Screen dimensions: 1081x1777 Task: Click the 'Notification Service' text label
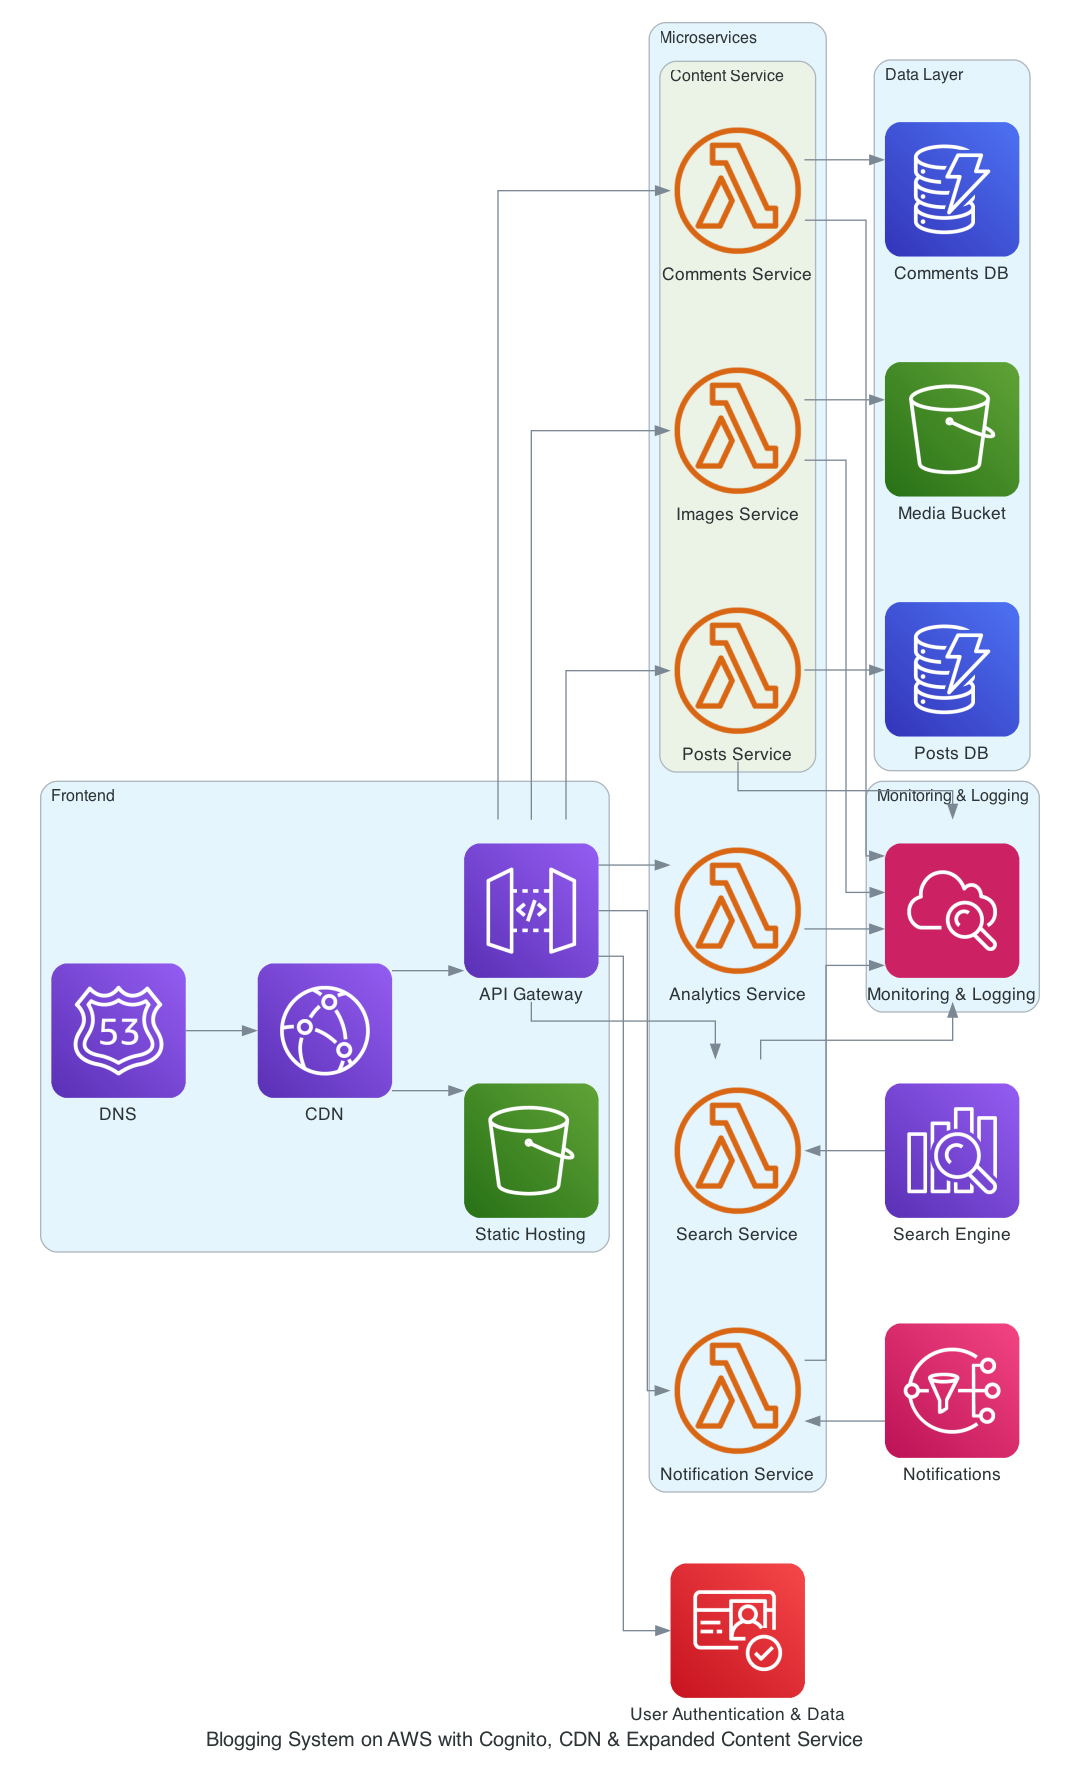(x=737, y=1474)
